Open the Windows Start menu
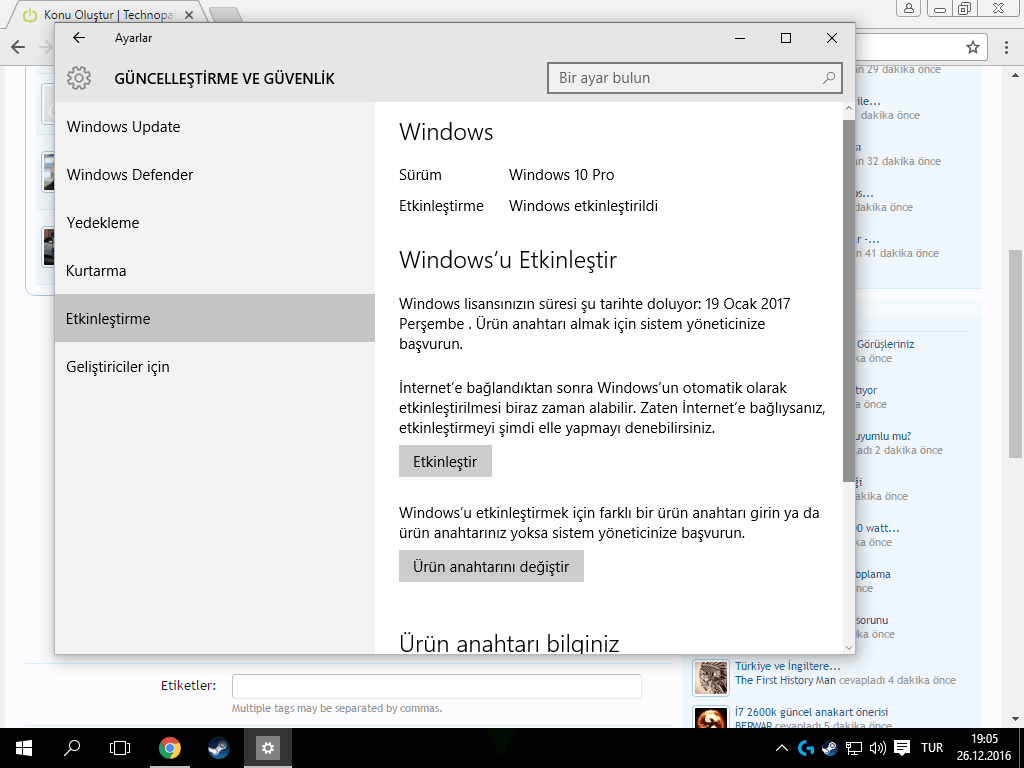 point(24,748)
